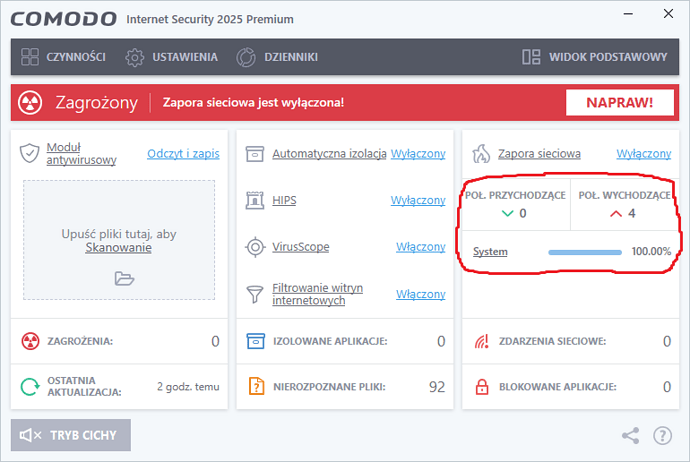
Task: Close the Comodo window
Action: 668,14
